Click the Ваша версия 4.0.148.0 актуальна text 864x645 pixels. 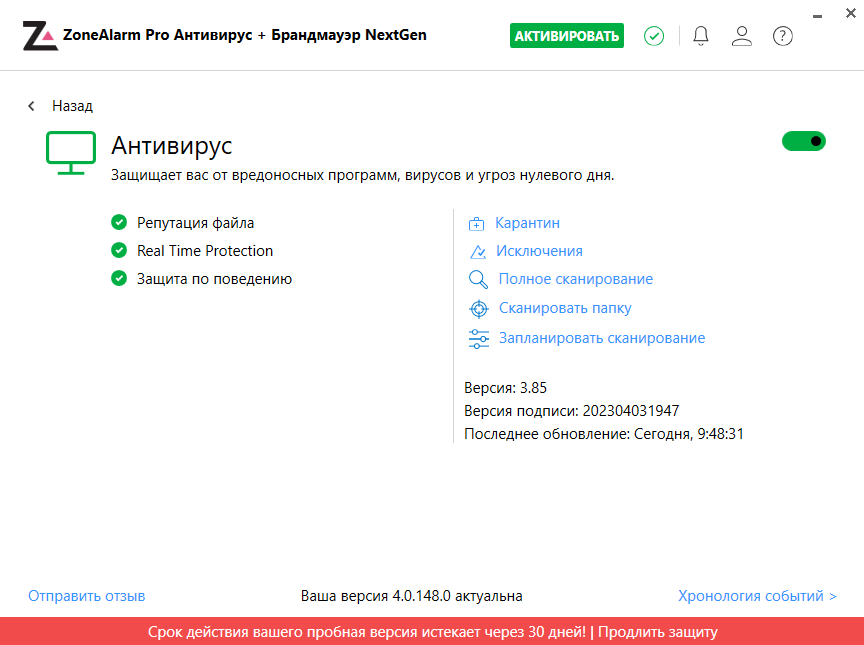coord(412,596)
